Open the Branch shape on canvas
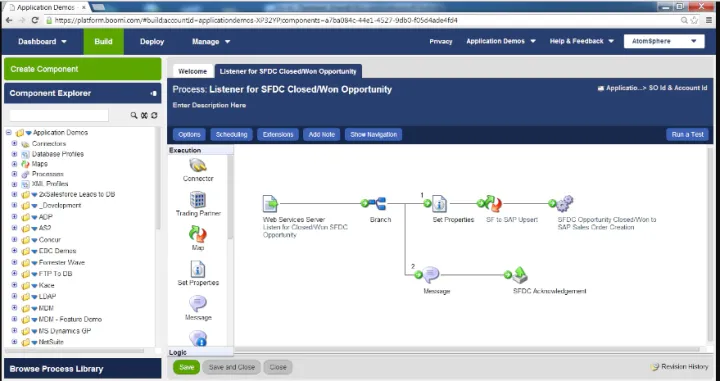The height and width of the screenshot is (381, 720). click(380, 203)
